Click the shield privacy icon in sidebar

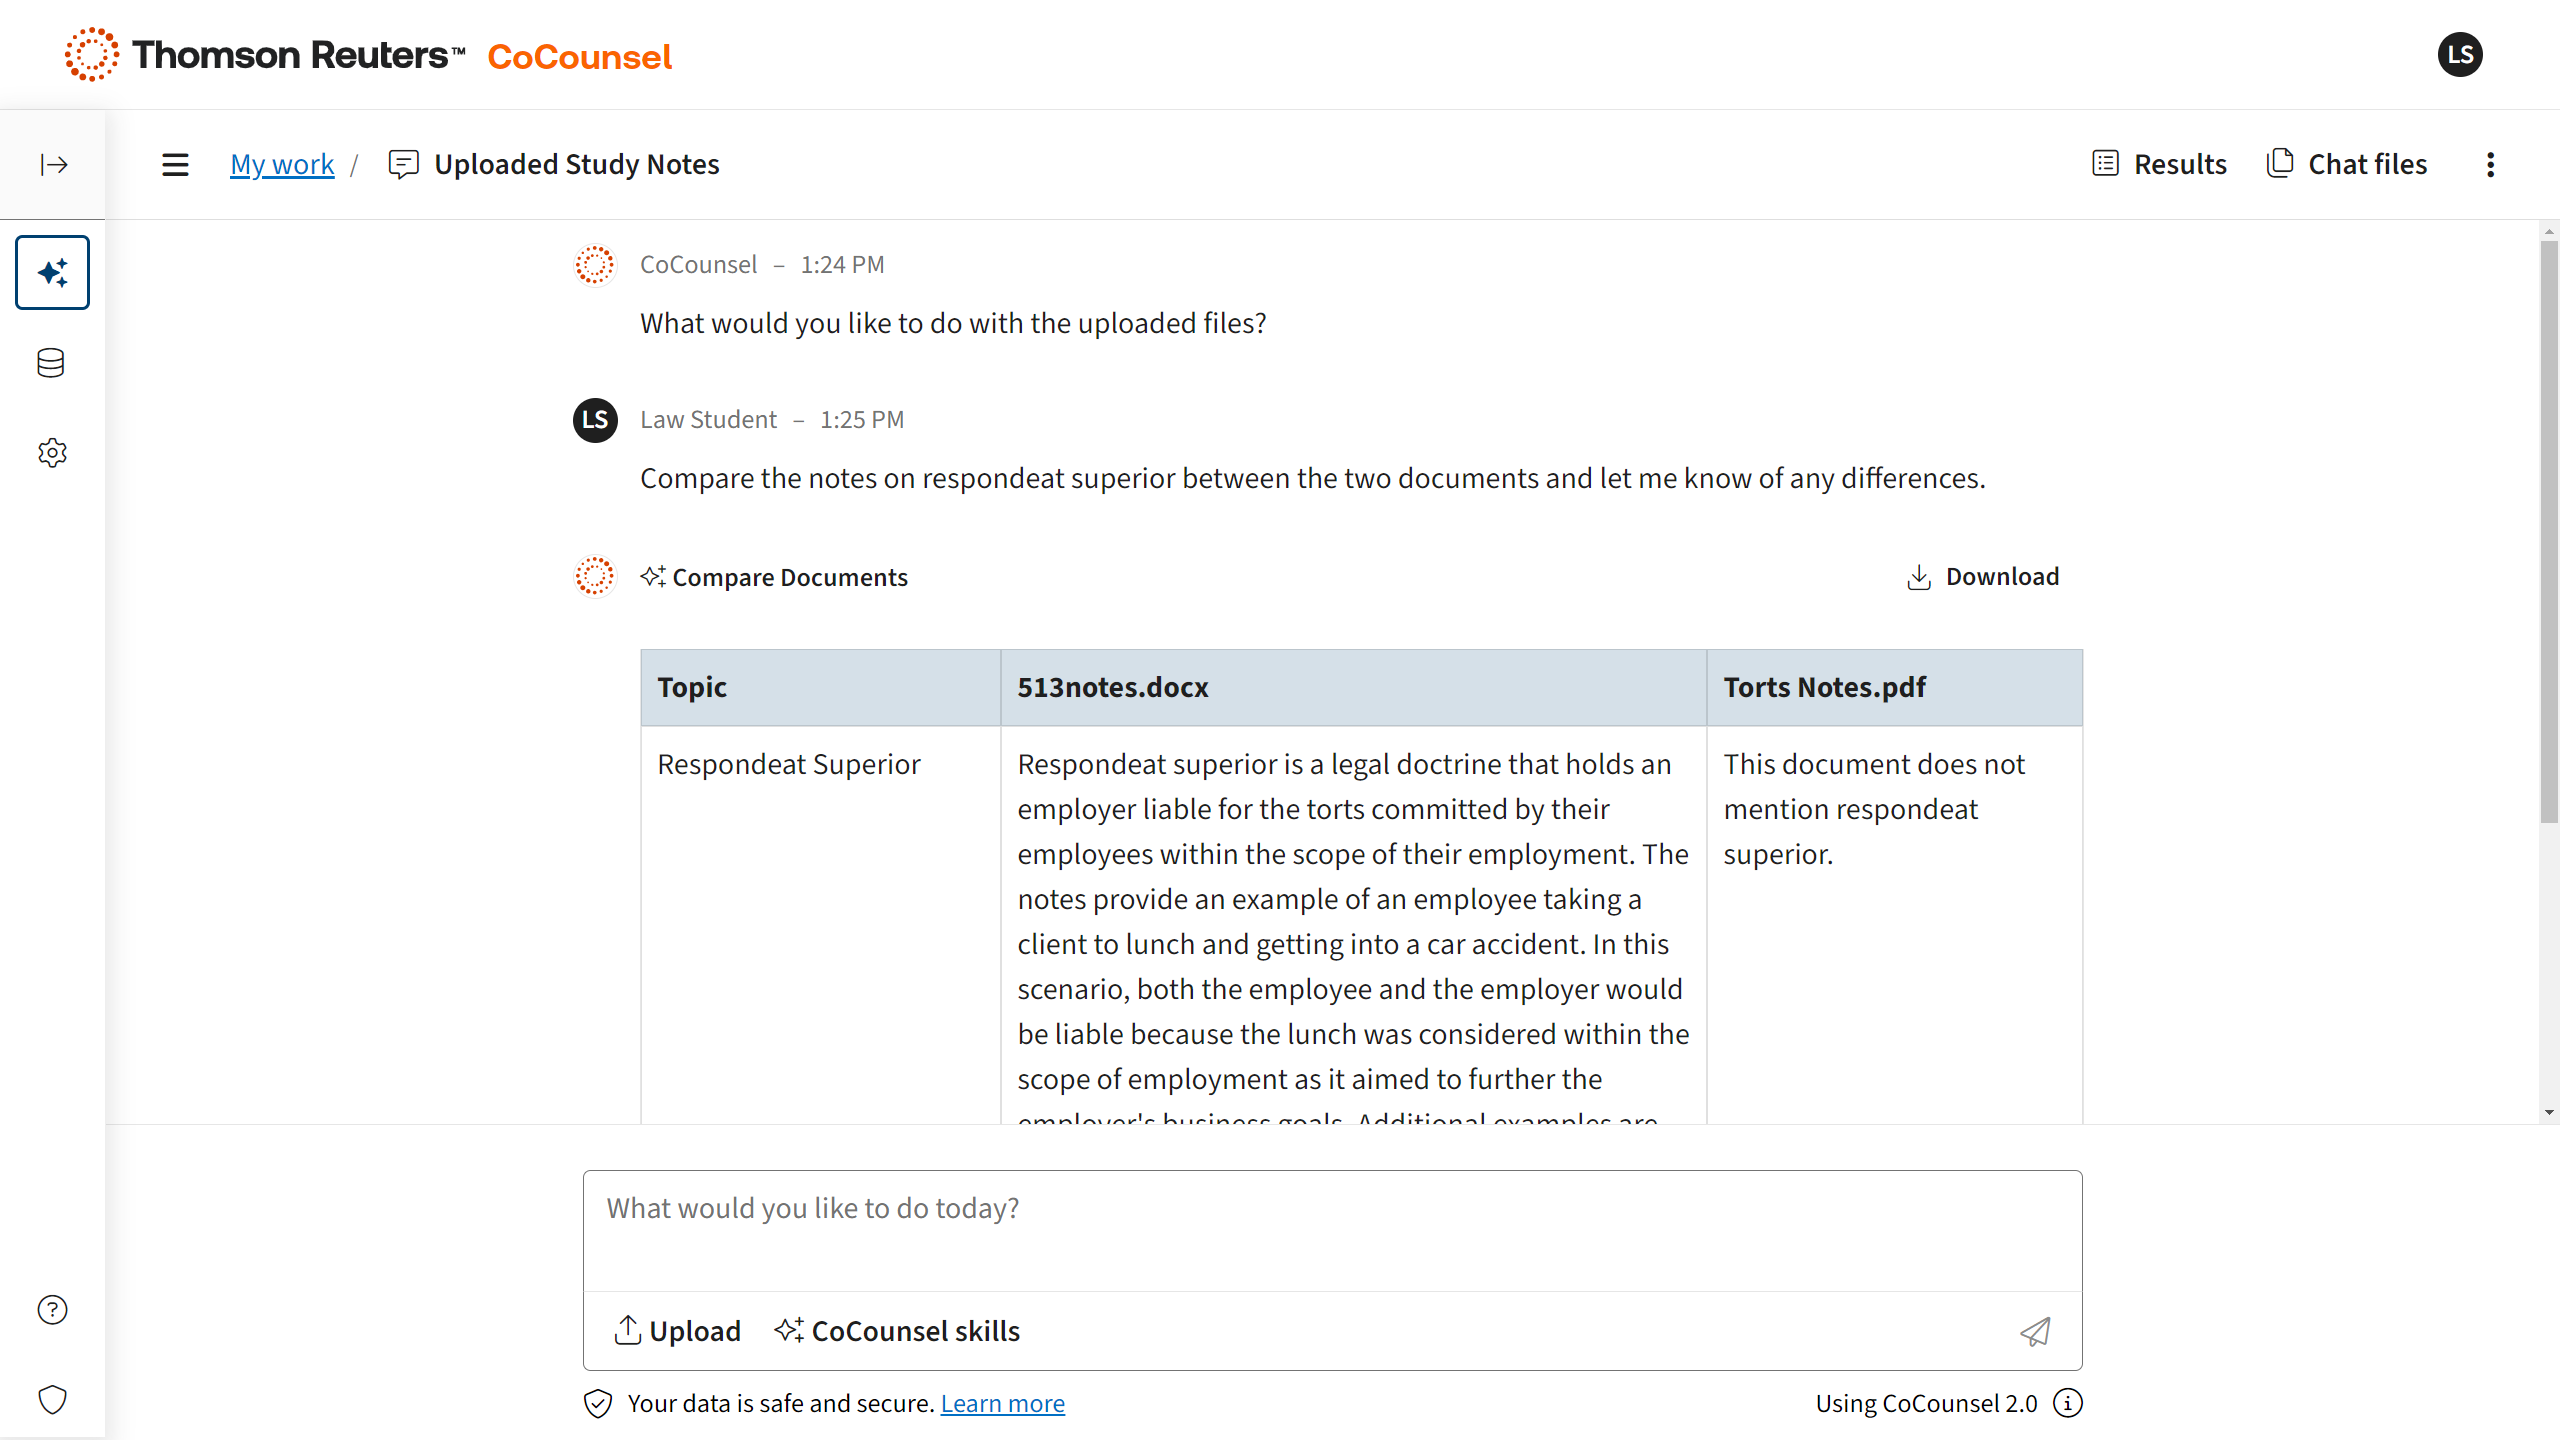pos(52,1400)
